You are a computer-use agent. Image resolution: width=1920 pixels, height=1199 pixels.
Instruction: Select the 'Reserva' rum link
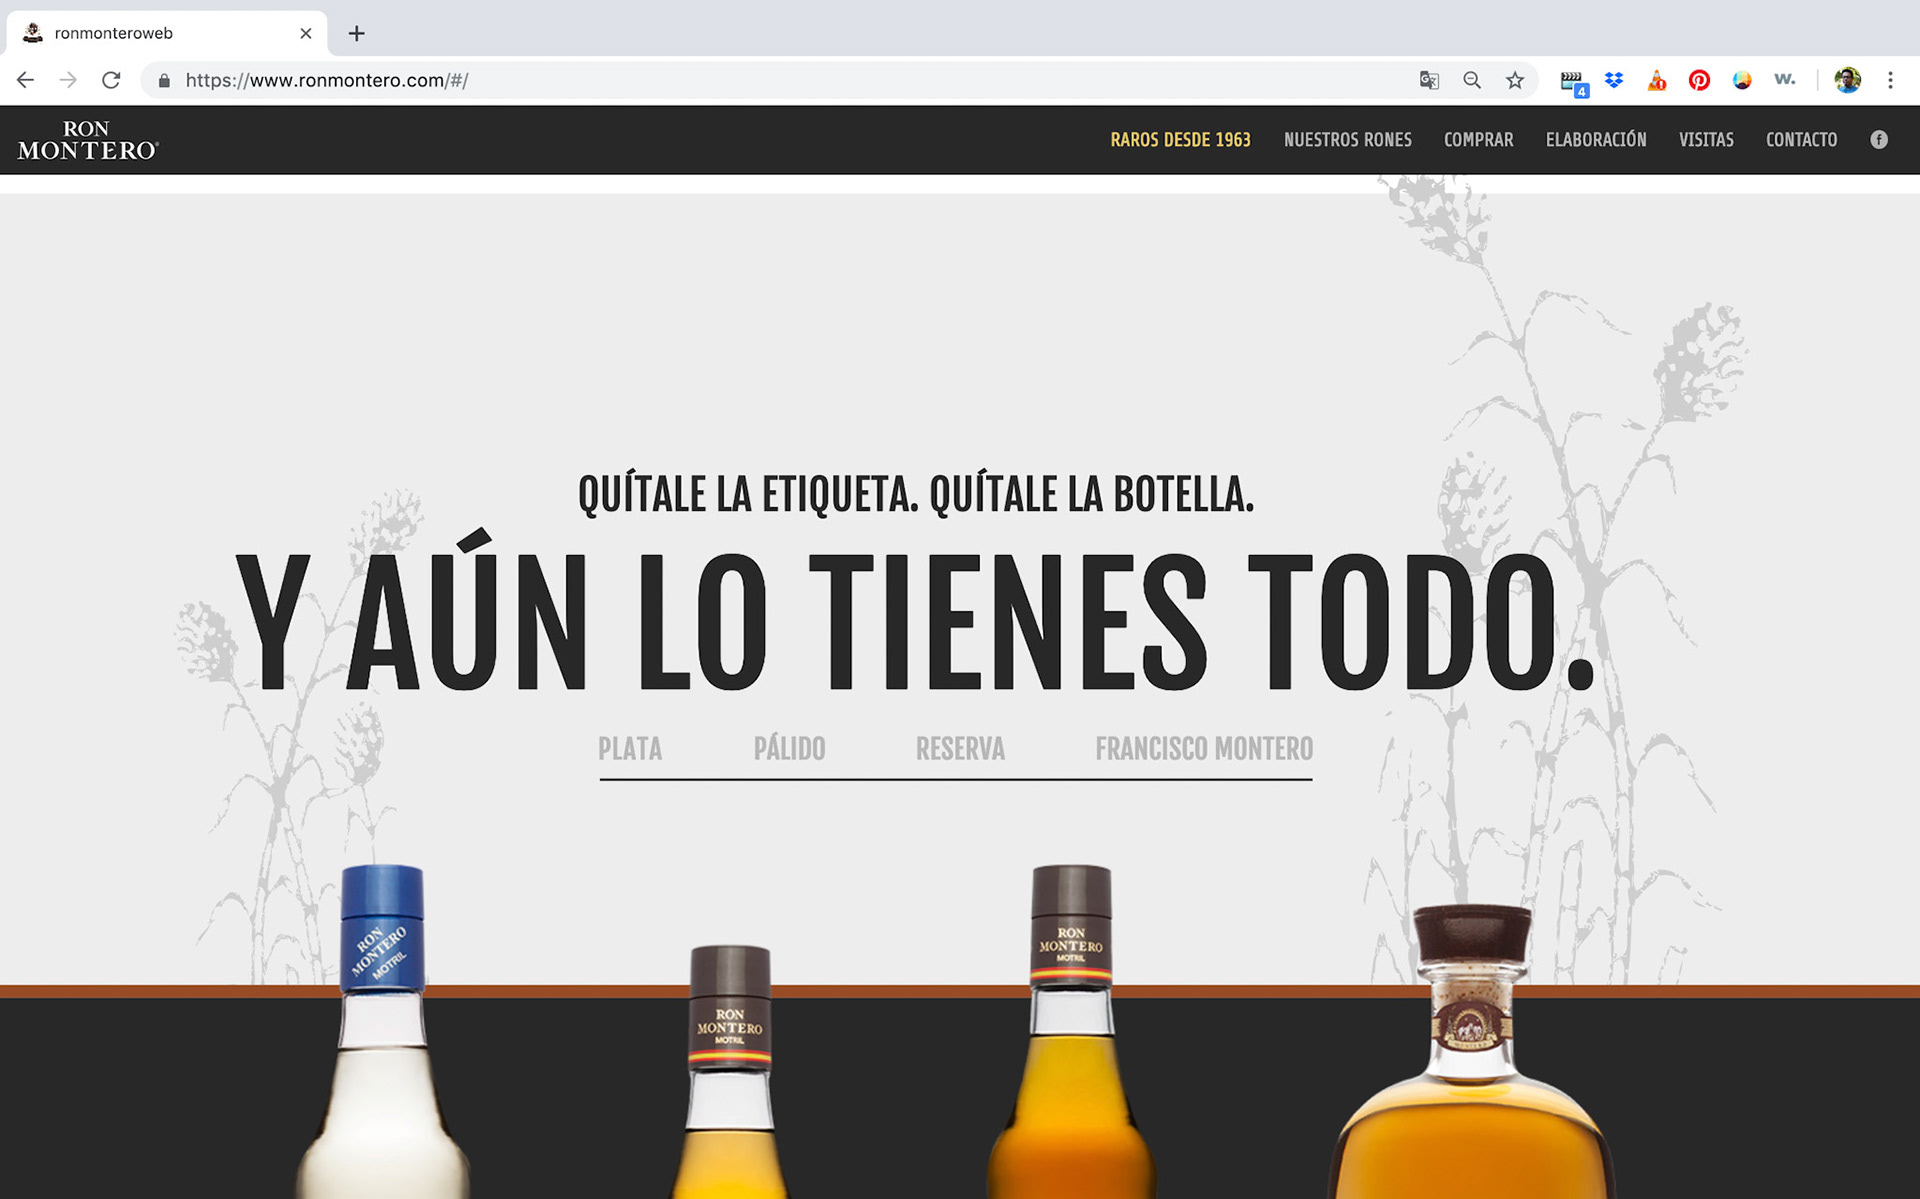[960, 749]
